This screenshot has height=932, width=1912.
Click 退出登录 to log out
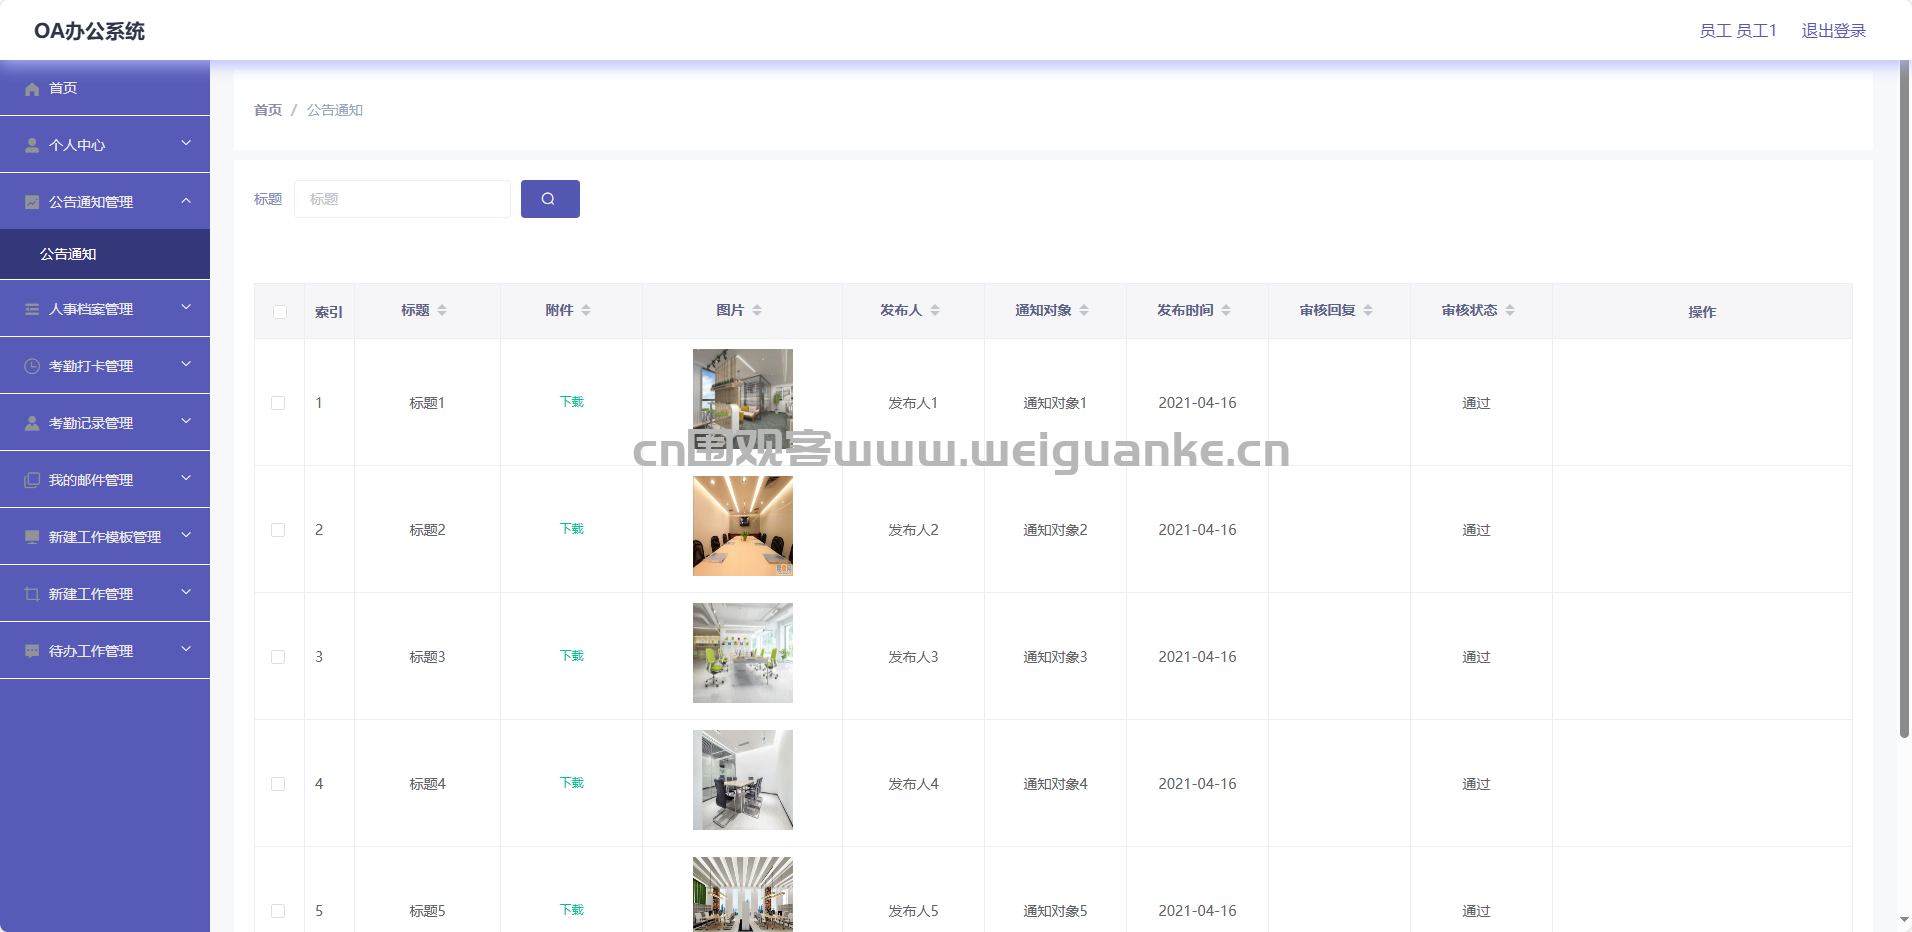pyautogui.click(x=1833, y=30)
